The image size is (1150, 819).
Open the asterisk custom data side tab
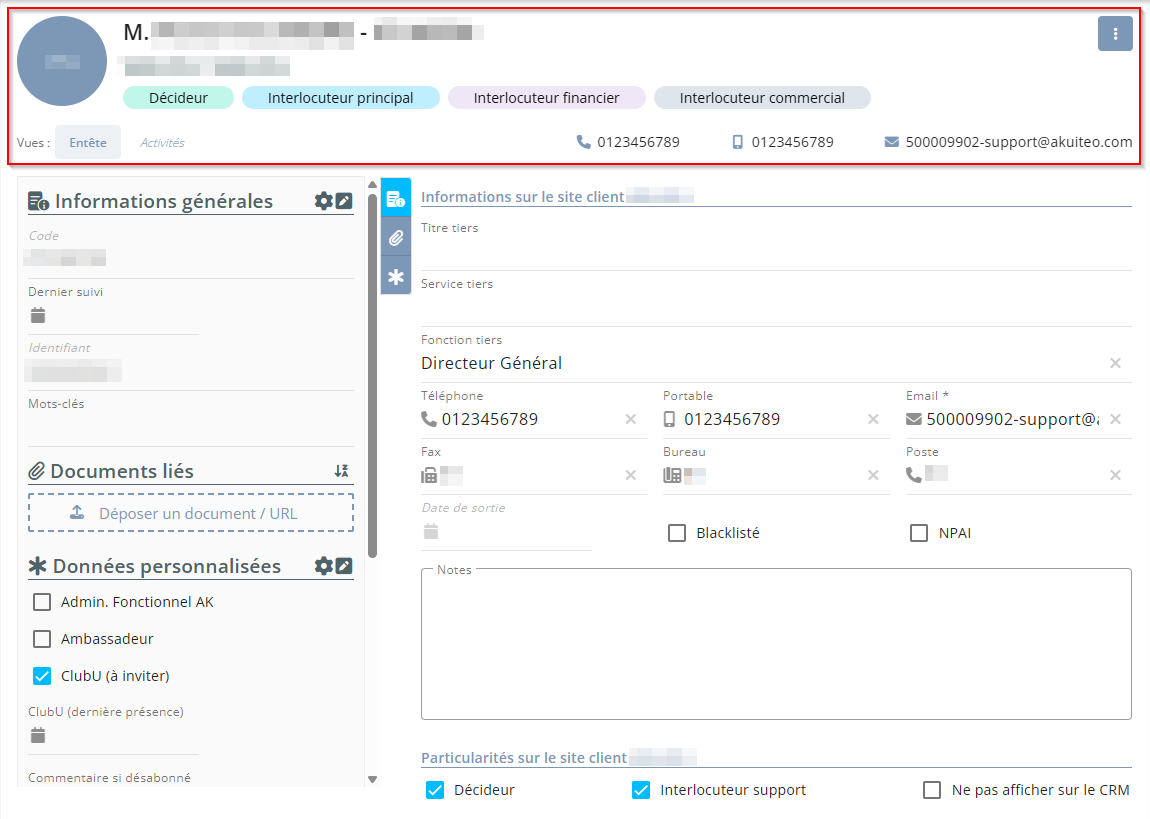point(396,276)
